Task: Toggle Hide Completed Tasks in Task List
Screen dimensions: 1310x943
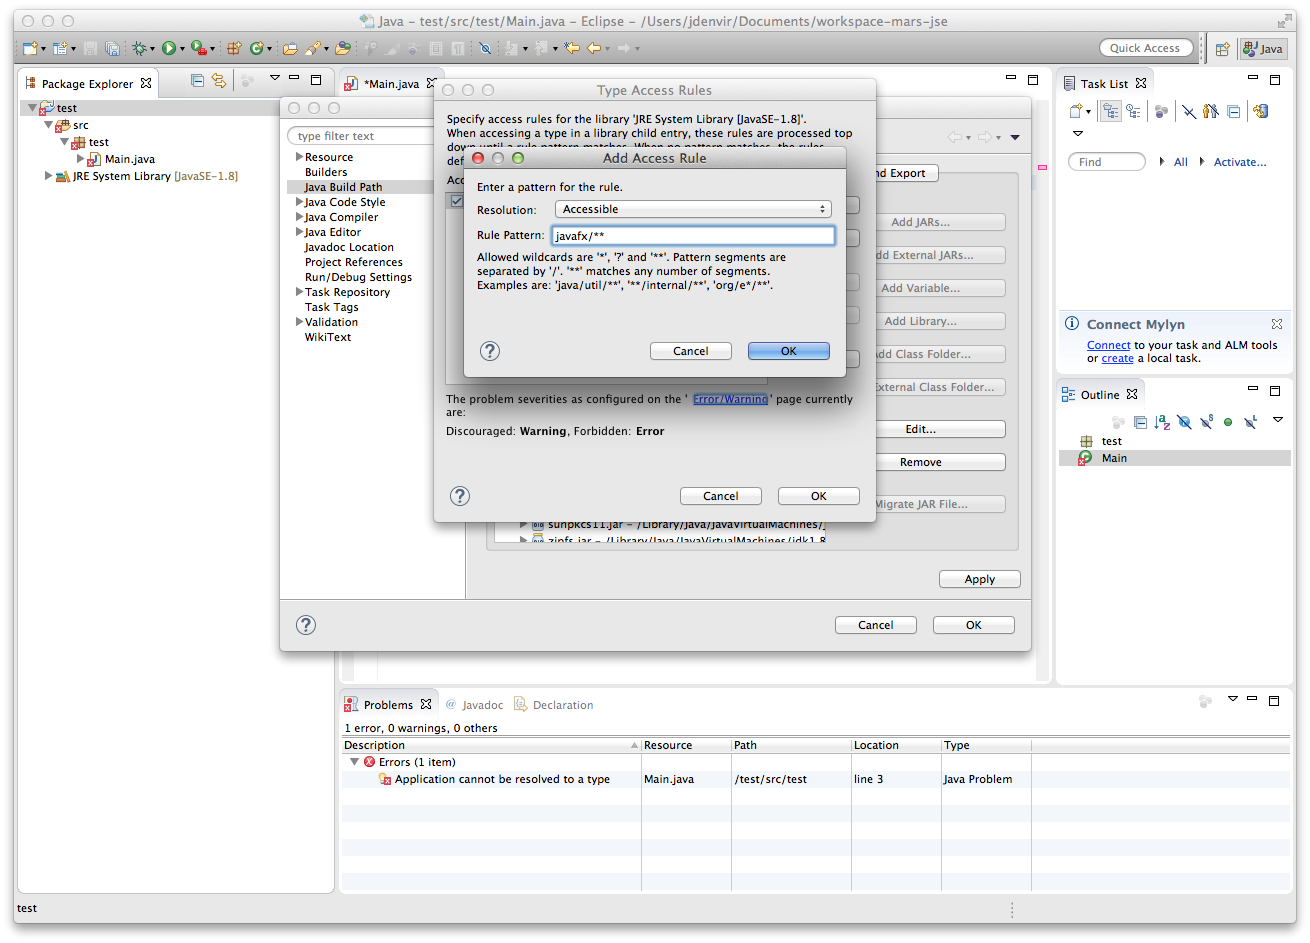Action: coord(1189,111)
